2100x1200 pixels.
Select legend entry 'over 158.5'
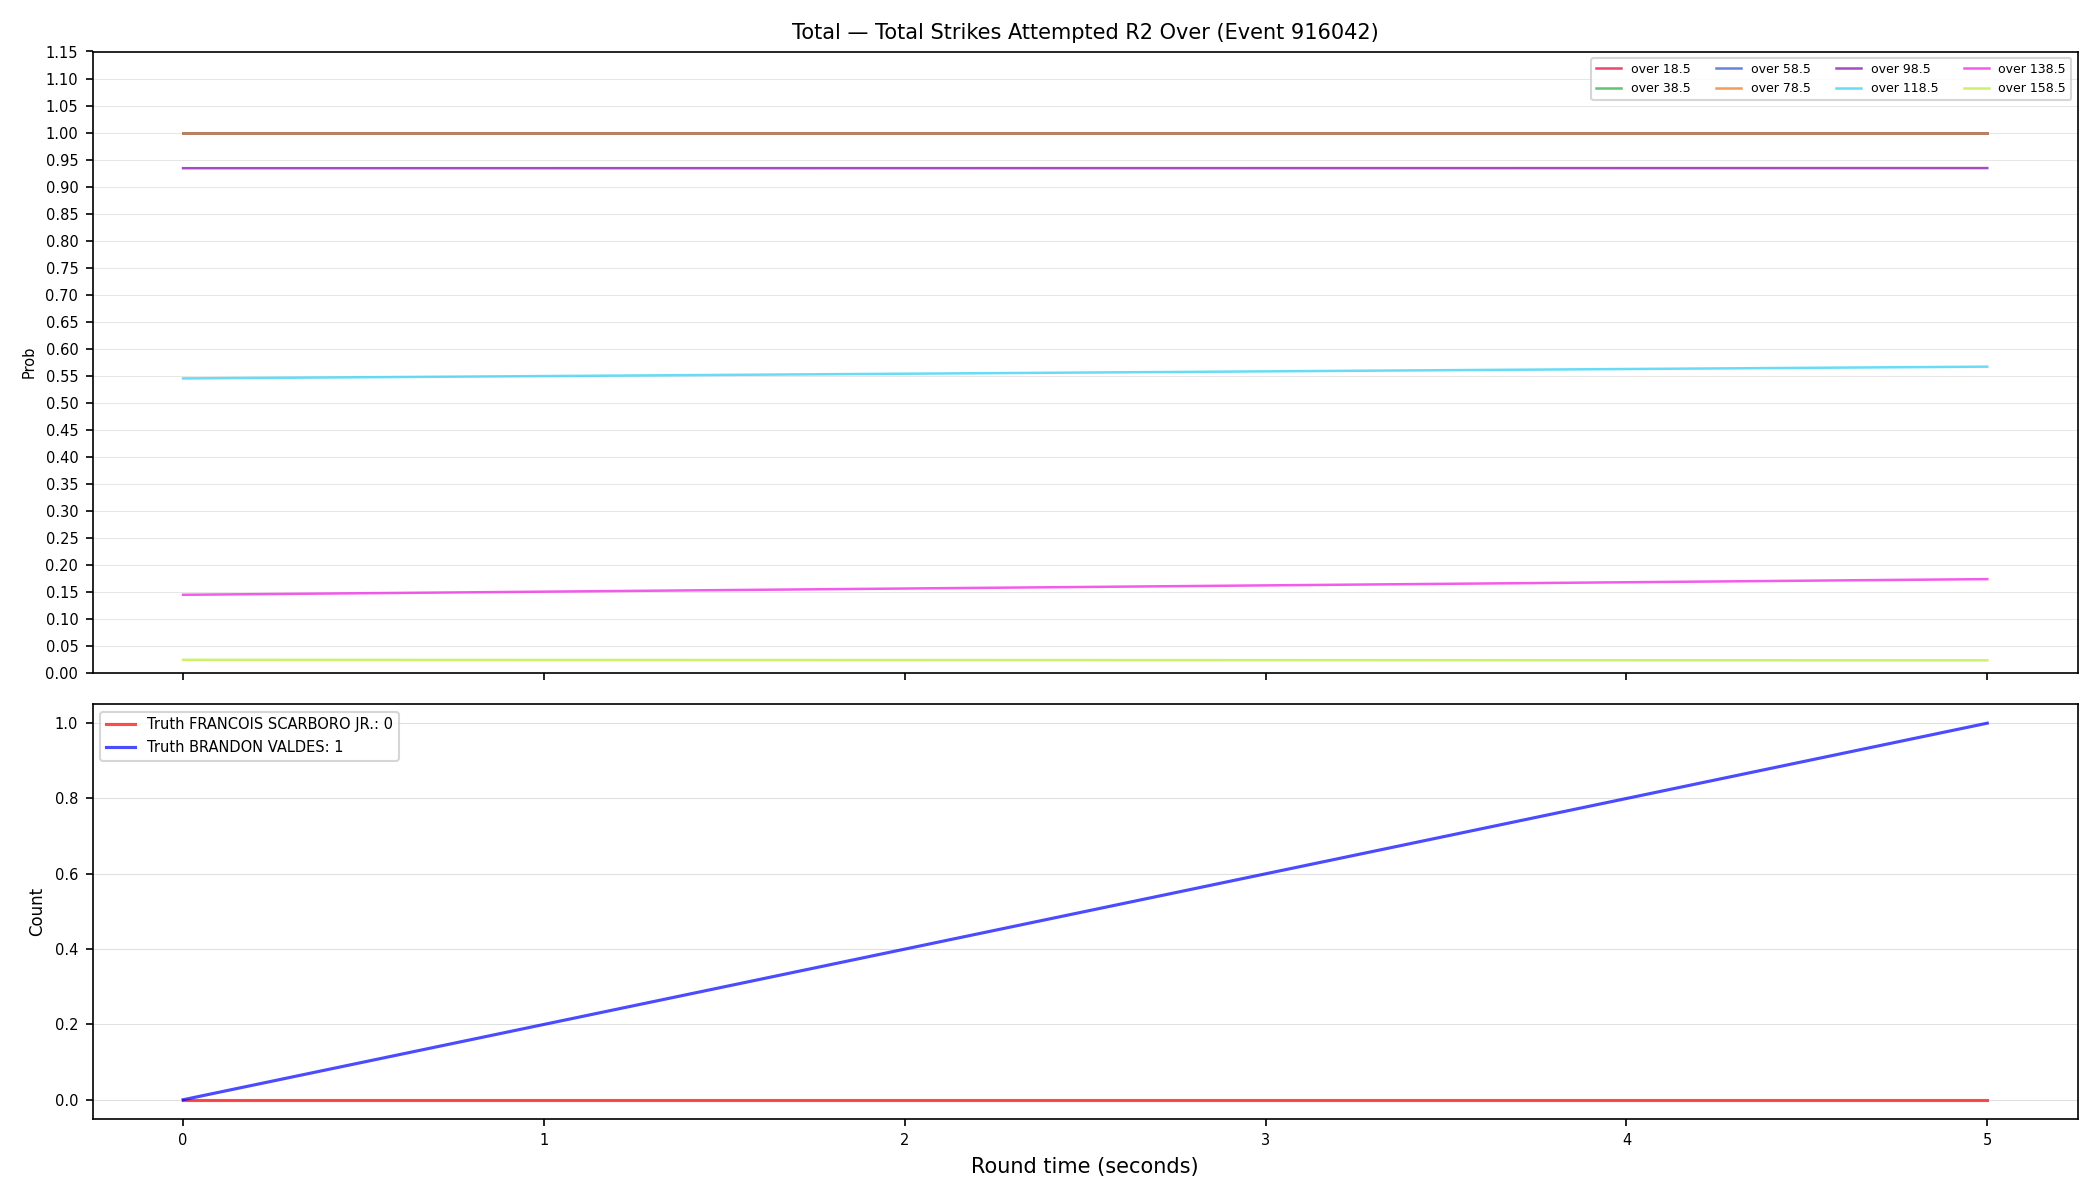pos(2014,88)
